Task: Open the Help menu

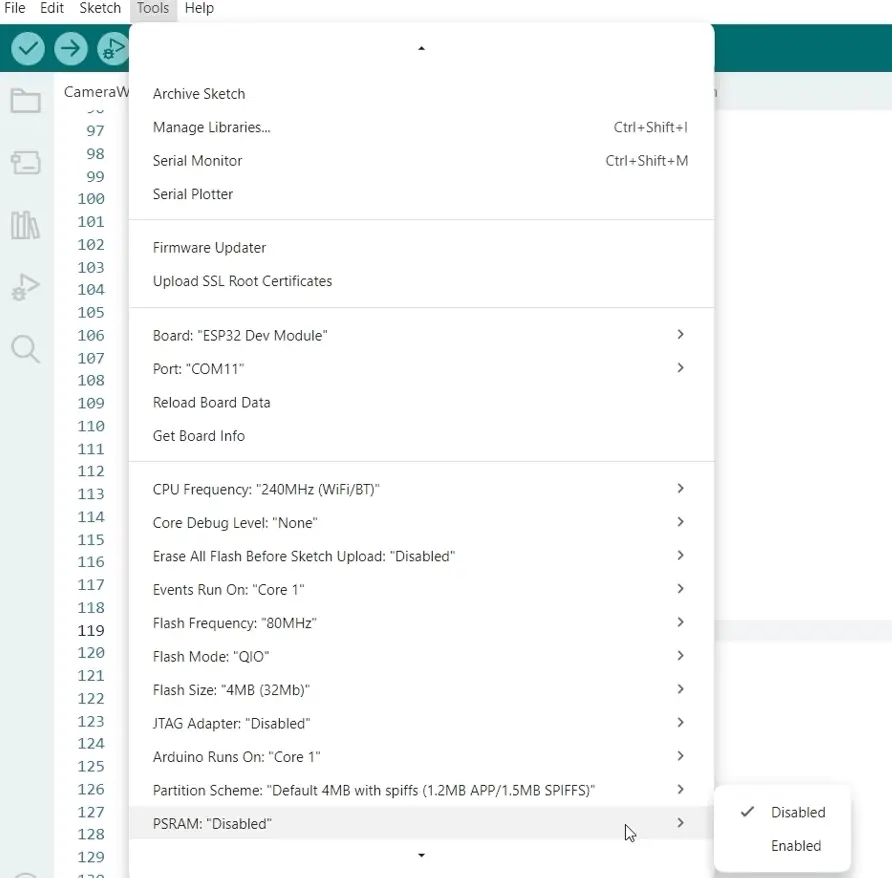Action: (199, 8)
